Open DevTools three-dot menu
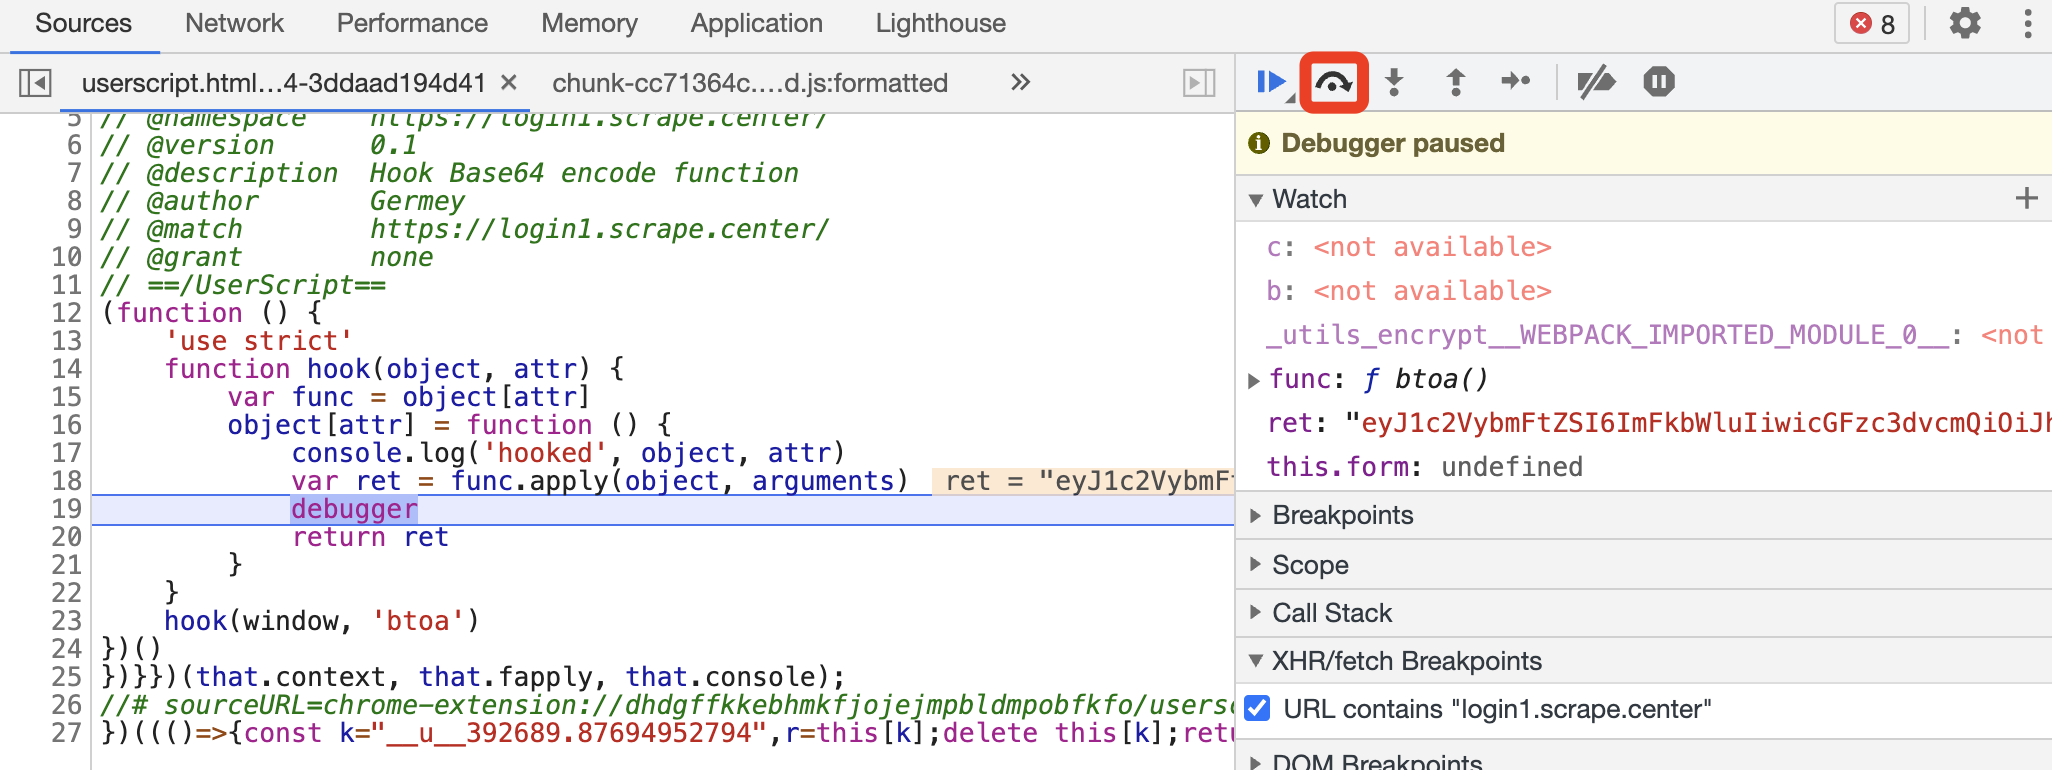This screenshot has width=2052, height=770. 2028,23
